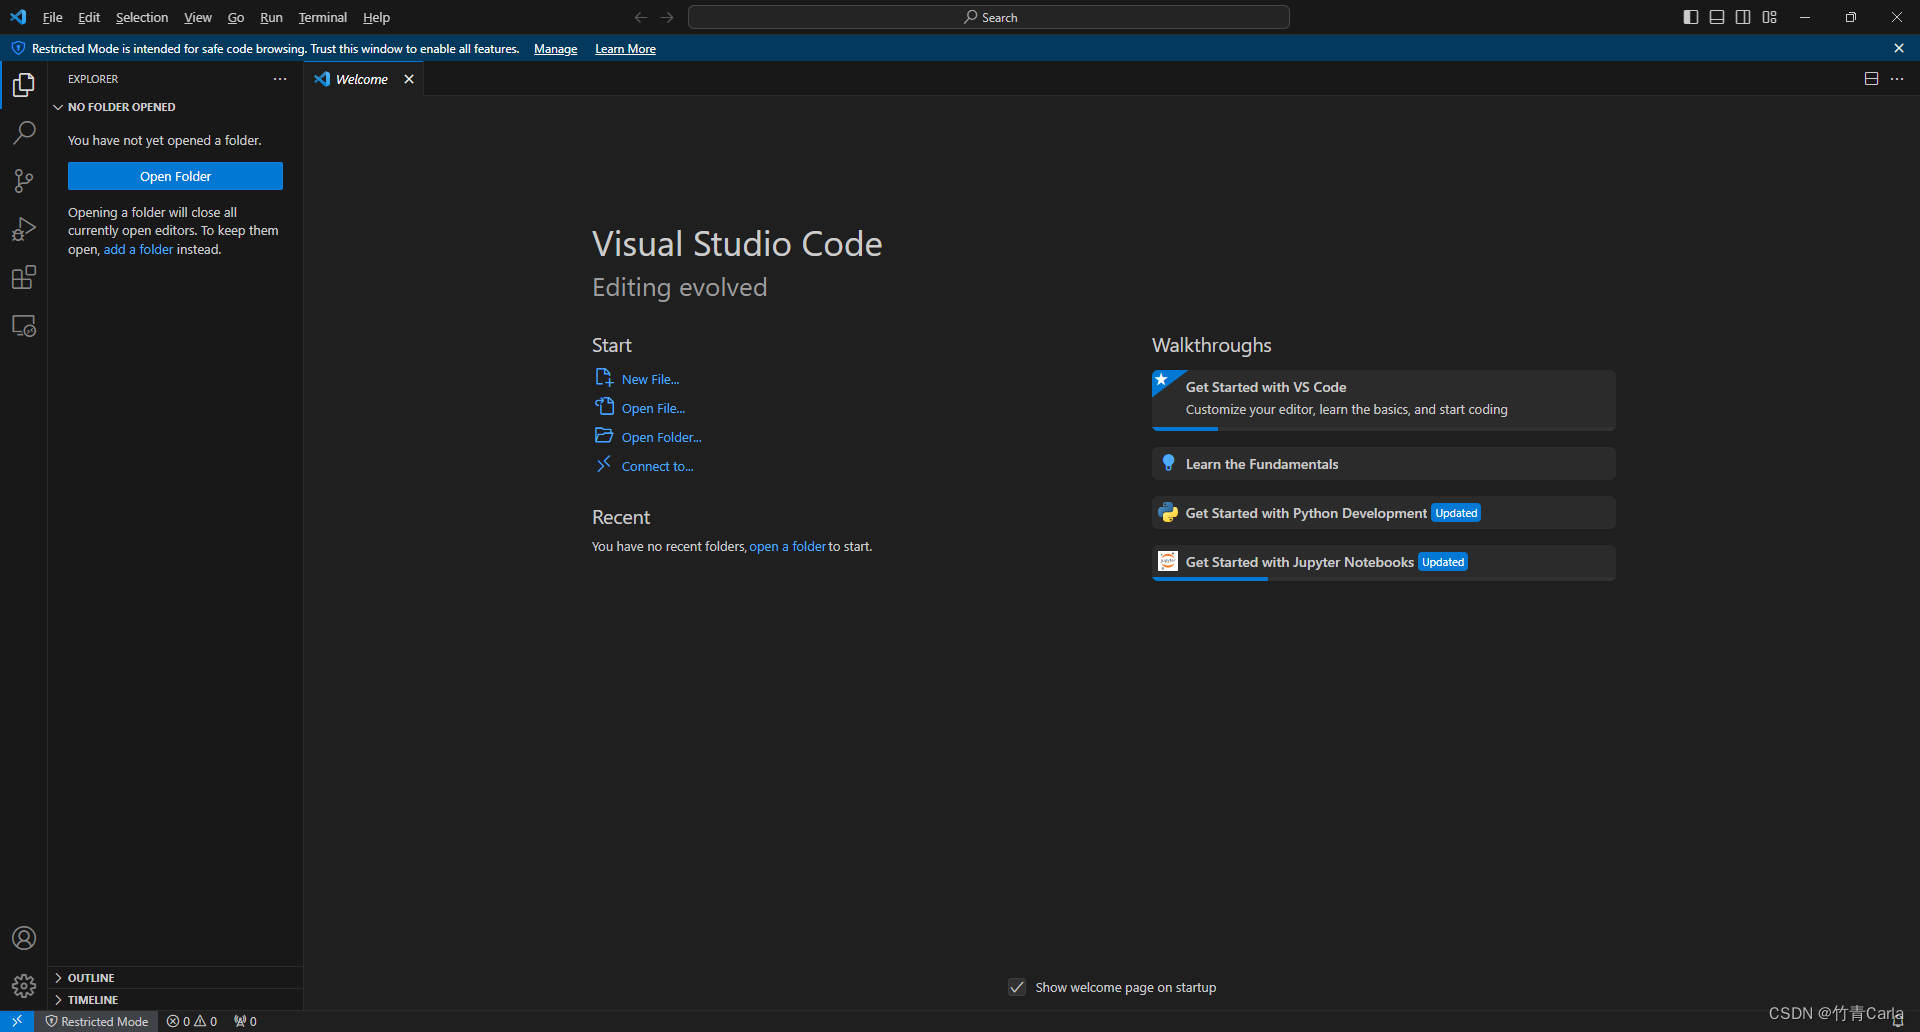
Task: Open Get Started with Python Development walkthrough
Action: coord(1383,513)
